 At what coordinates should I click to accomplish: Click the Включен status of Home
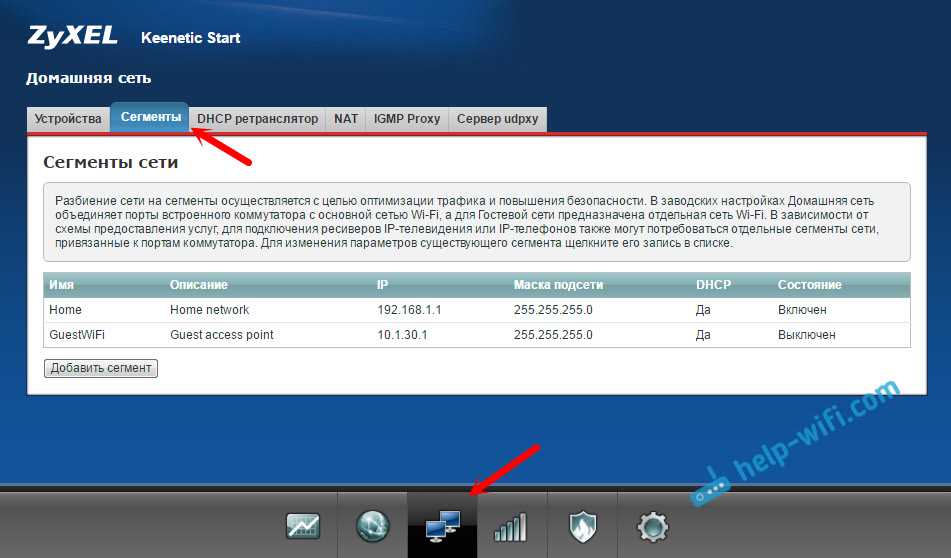[802, 310]
